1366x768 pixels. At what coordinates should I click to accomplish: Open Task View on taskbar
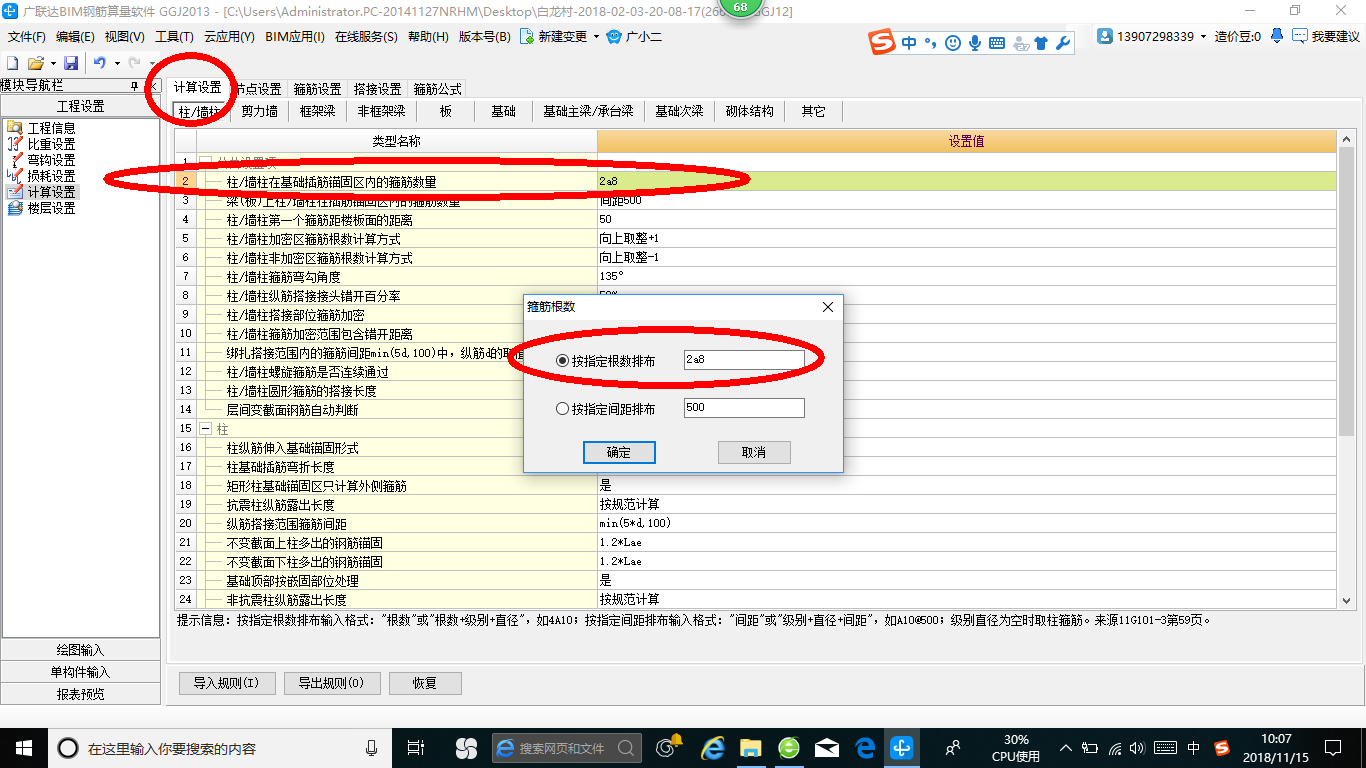[x=417, y=747]
